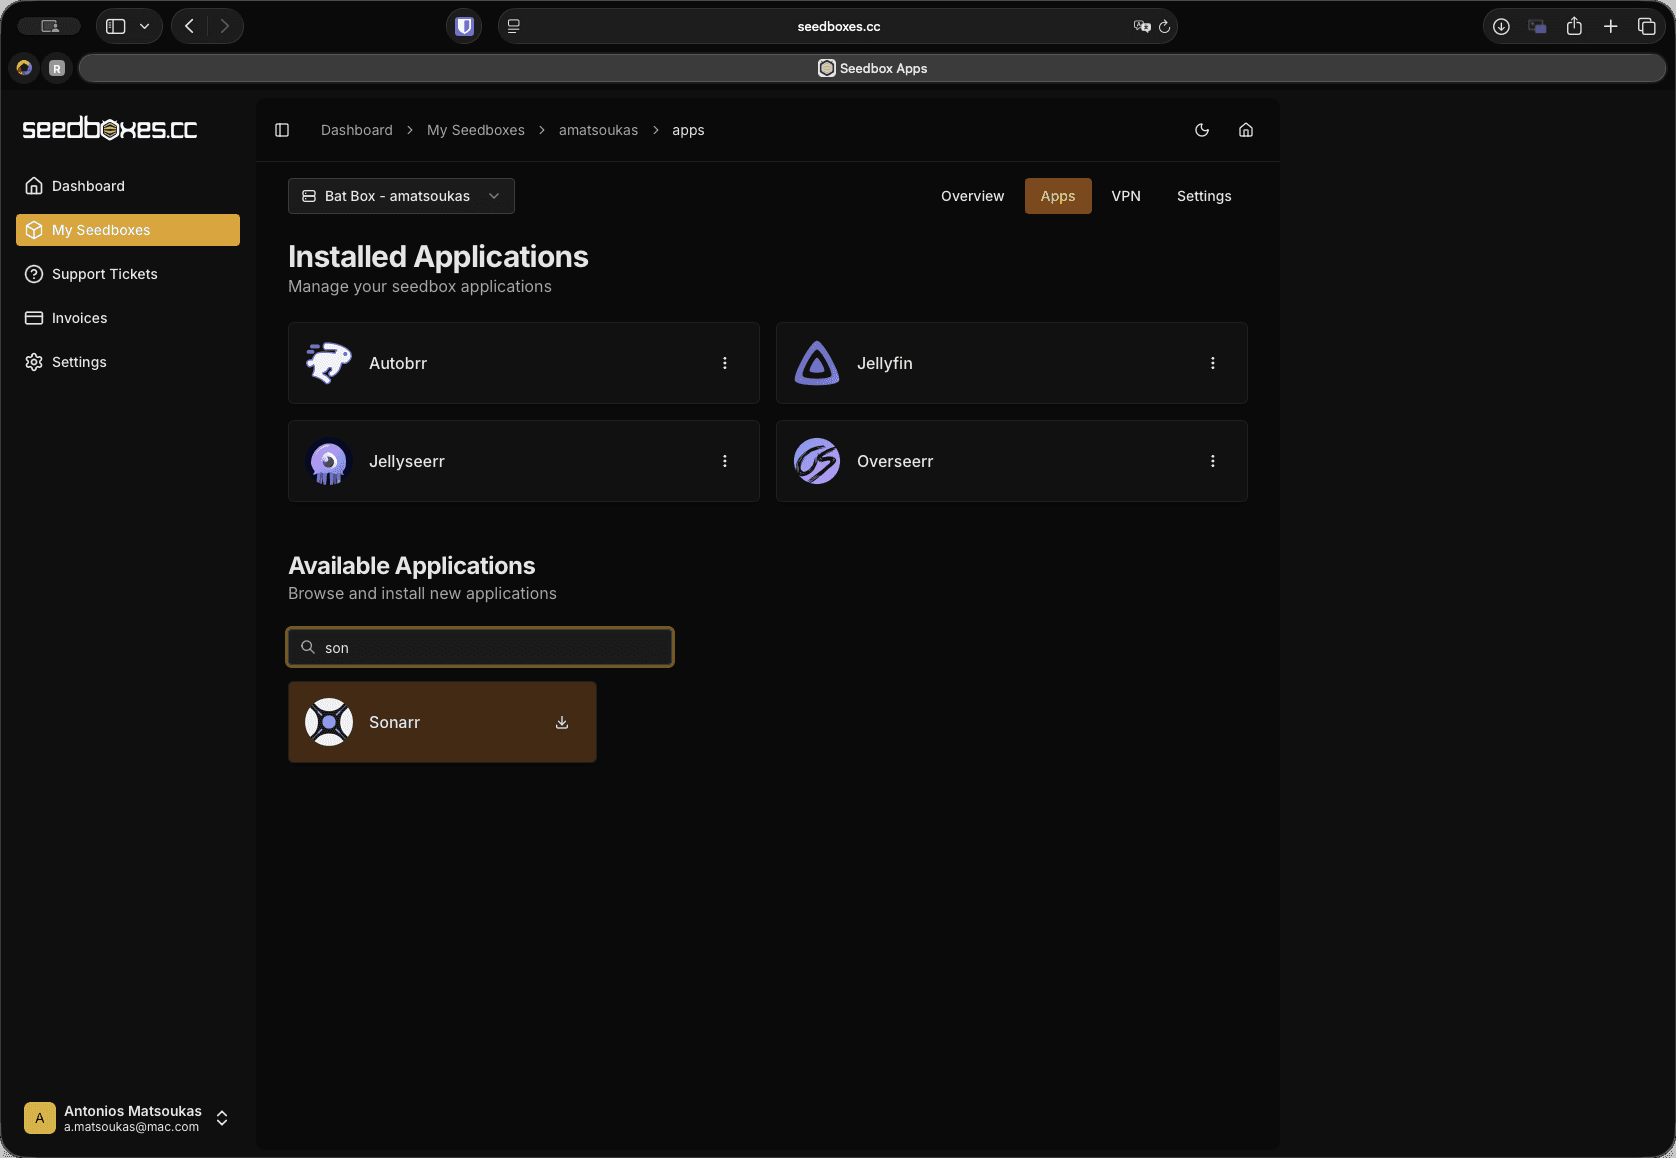Viewport: 1676px width, 1158px height.
Task: Click the Jellyseerr app icon
Action: point(329,461)
